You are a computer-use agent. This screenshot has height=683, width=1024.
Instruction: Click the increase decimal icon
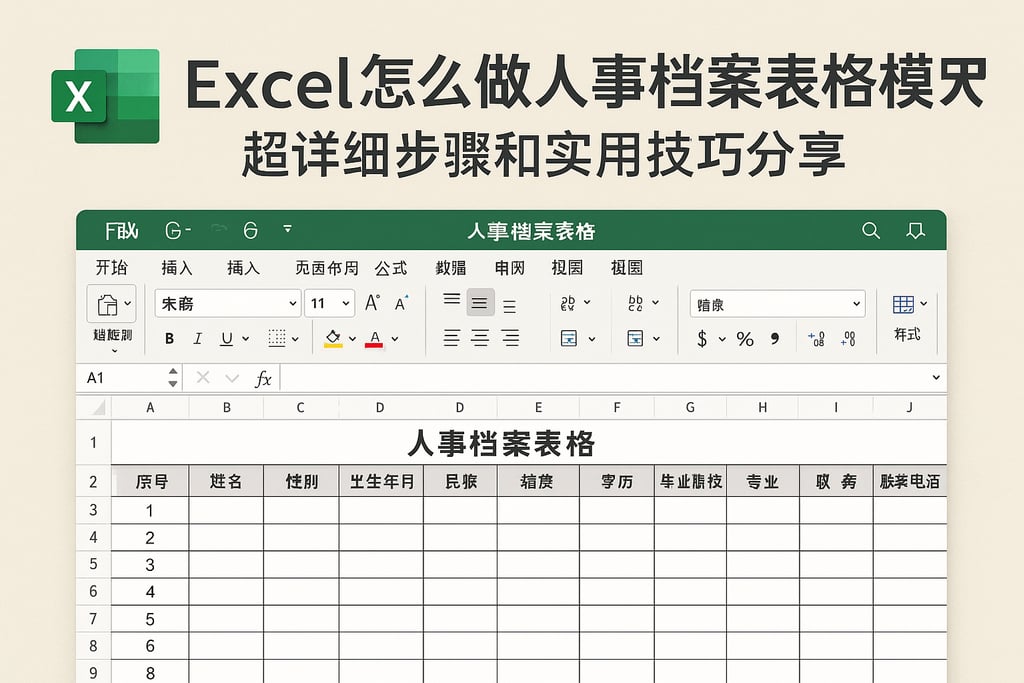(818, 340)
